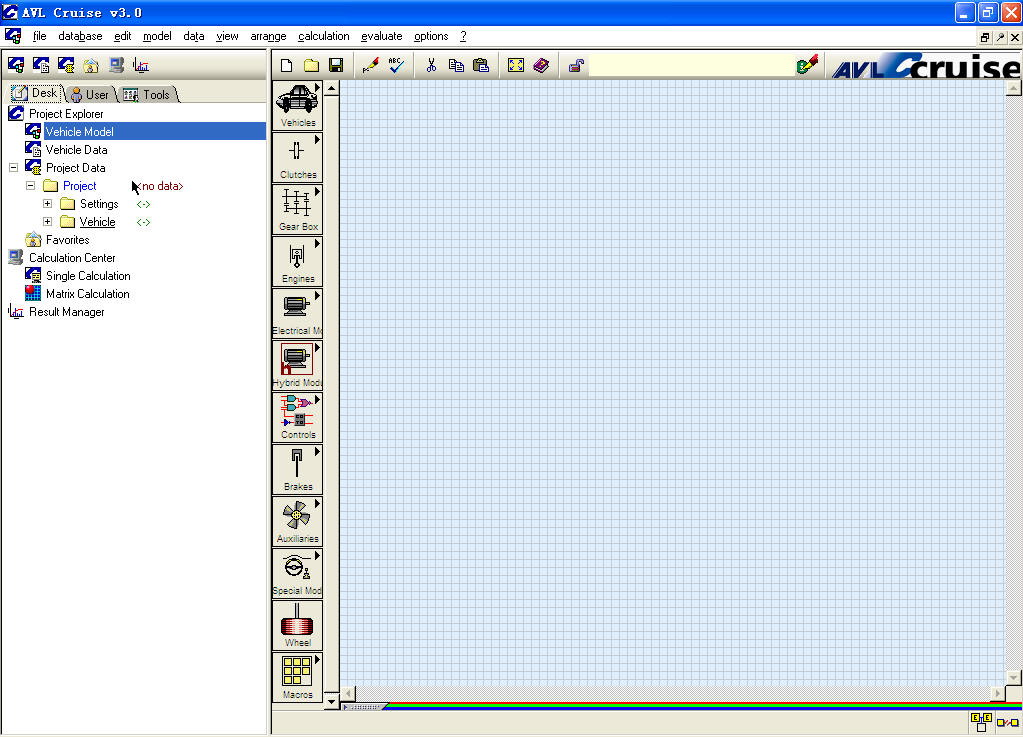Select the Controls component group
The width and height of the screenshot is (1023, 737).
tap(297, 417)
